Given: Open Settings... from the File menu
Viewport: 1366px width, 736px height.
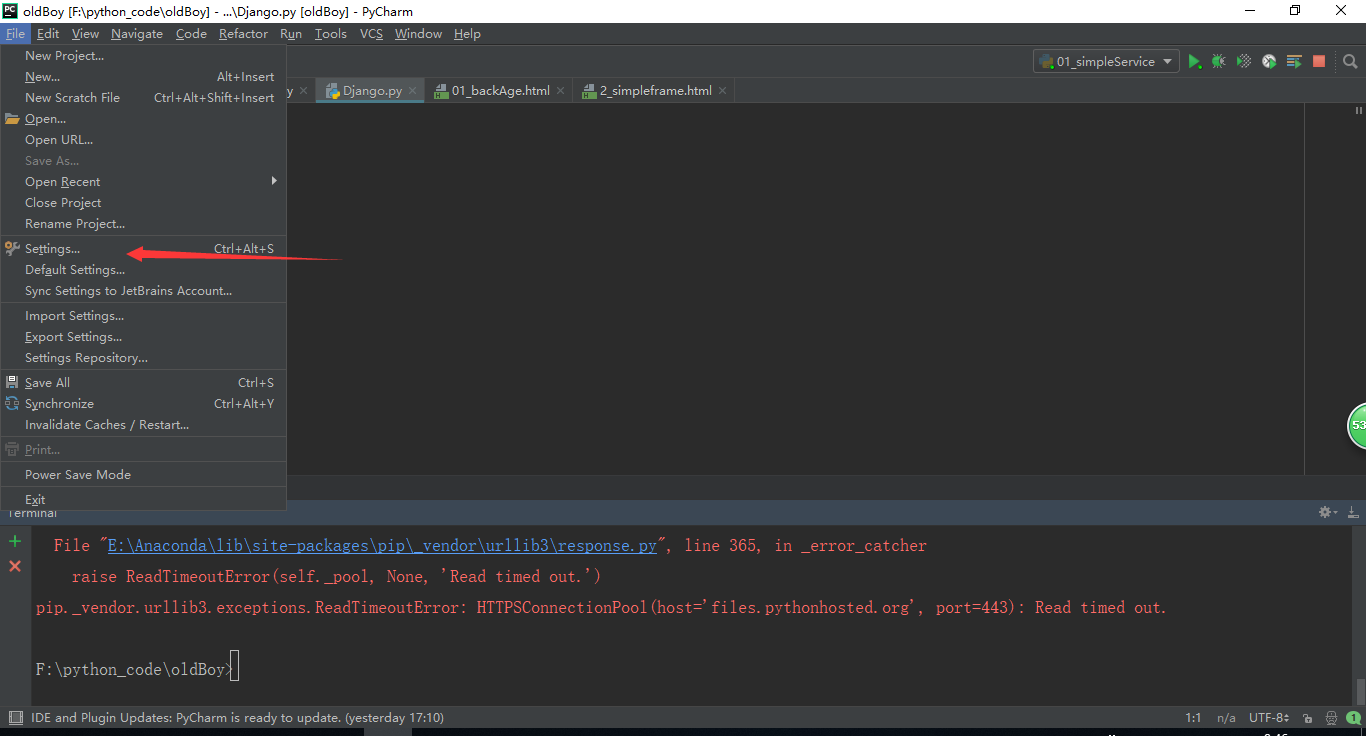Looking at the screenshot, I should click(143, 249).
